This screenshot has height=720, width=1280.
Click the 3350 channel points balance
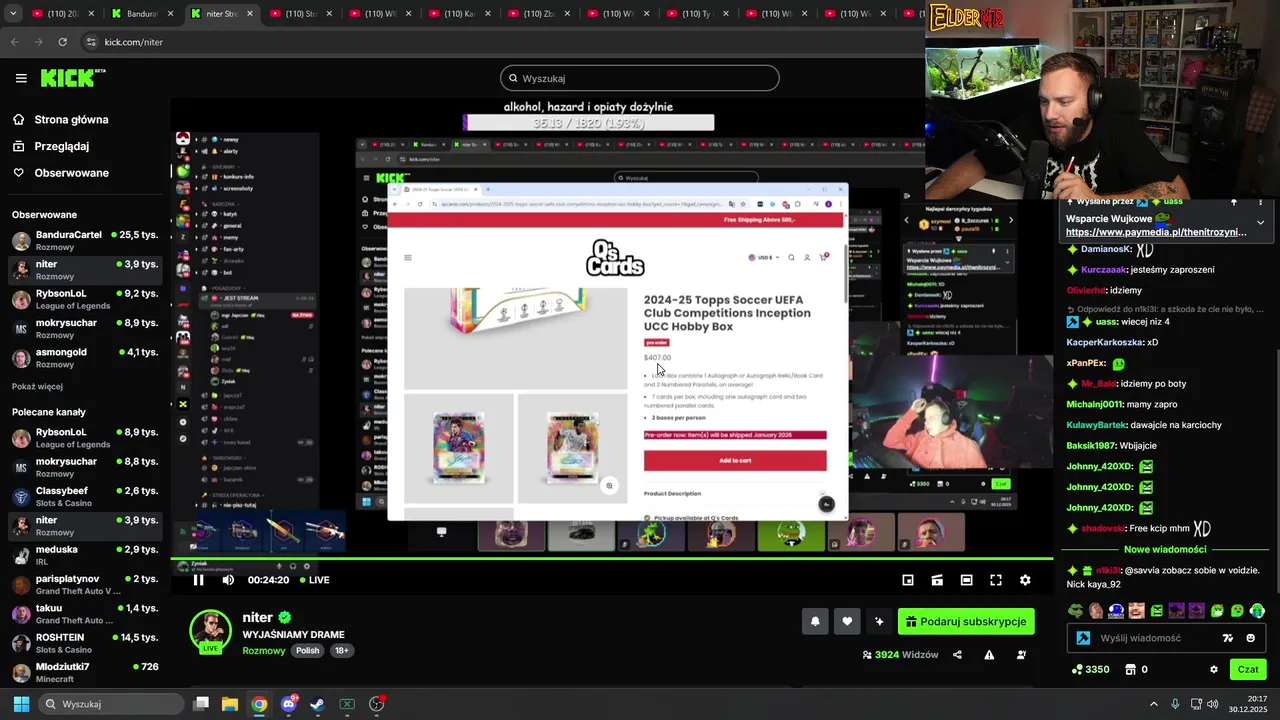[1090, 669]
